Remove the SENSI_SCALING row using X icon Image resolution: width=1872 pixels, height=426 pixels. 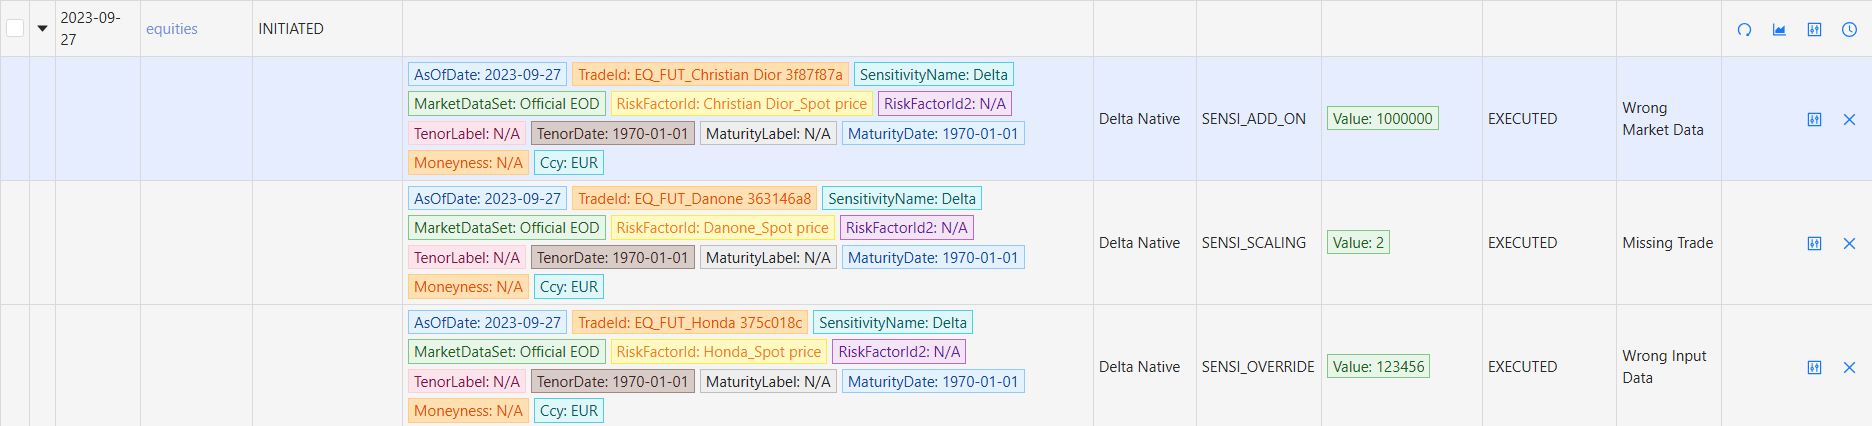click(1849, 243)
